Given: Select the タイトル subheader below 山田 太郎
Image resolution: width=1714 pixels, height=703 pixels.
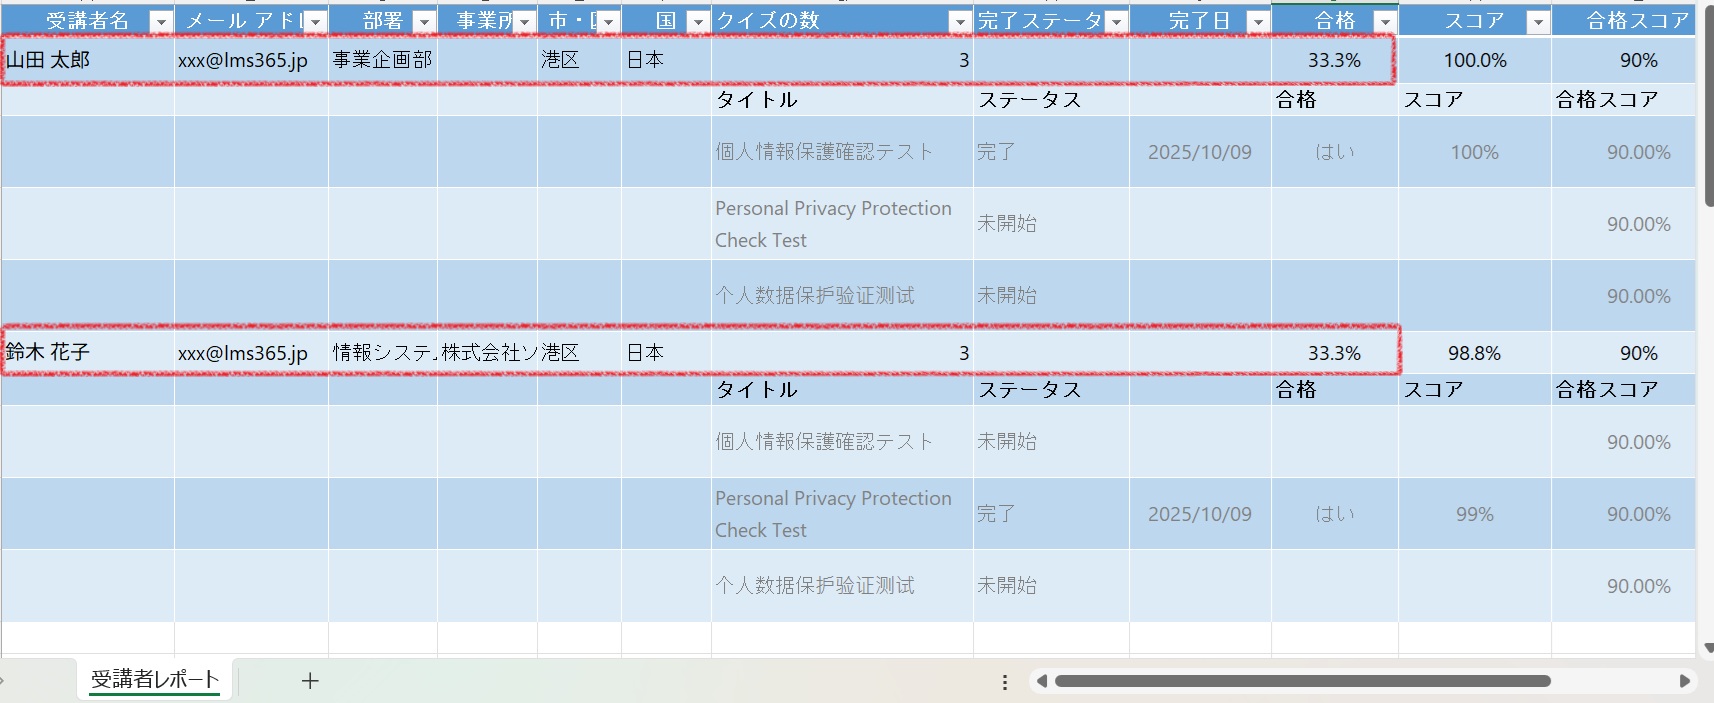Looking at the screenshot, I should click(842, 100).
